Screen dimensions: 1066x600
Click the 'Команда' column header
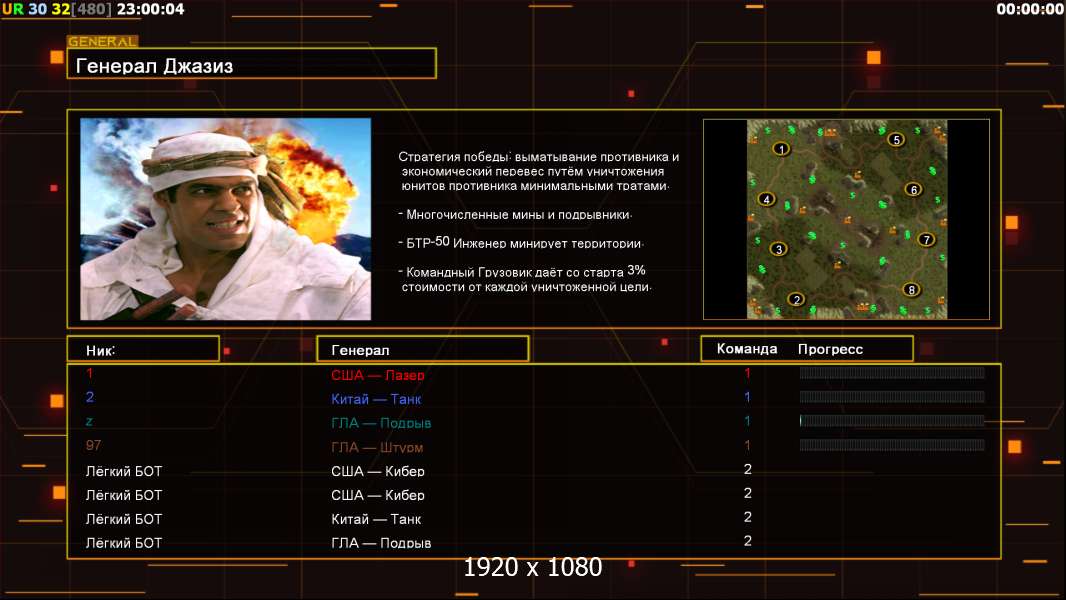pyautogui.click(x=747, y=349)
